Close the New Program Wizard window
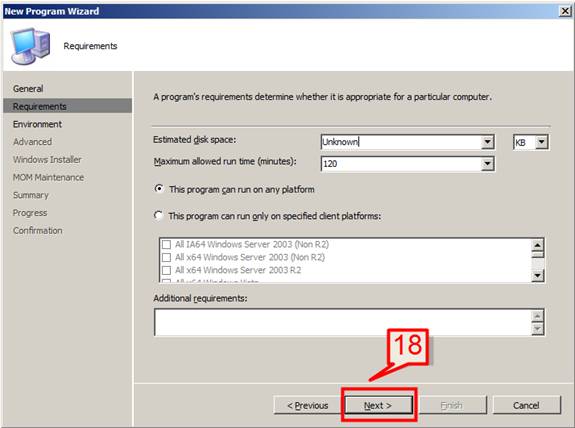The height and width of the screenshot is (428, 575). pyautogui.click(x=565, y=11)
